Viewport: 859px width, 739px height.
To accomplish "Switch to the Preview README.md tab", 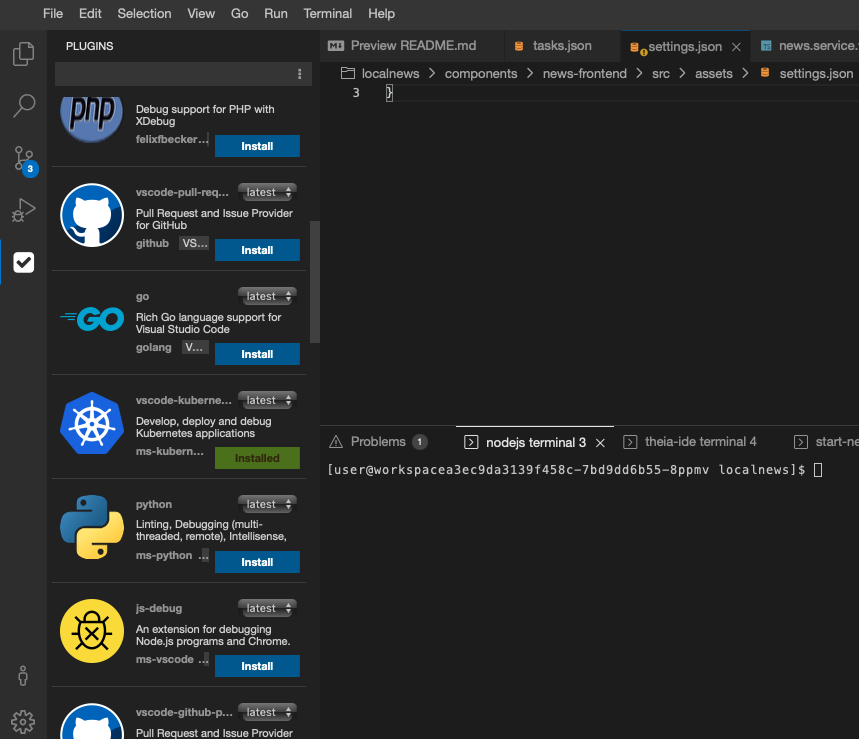I will (x=412, y=45).
